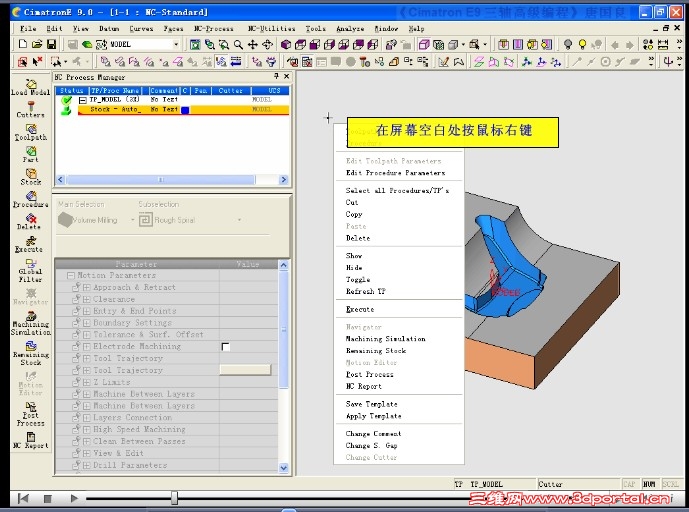Click the magnifier Zoom toolbar icon
Viewport: 689px width, 512px height.
point(238,44)
